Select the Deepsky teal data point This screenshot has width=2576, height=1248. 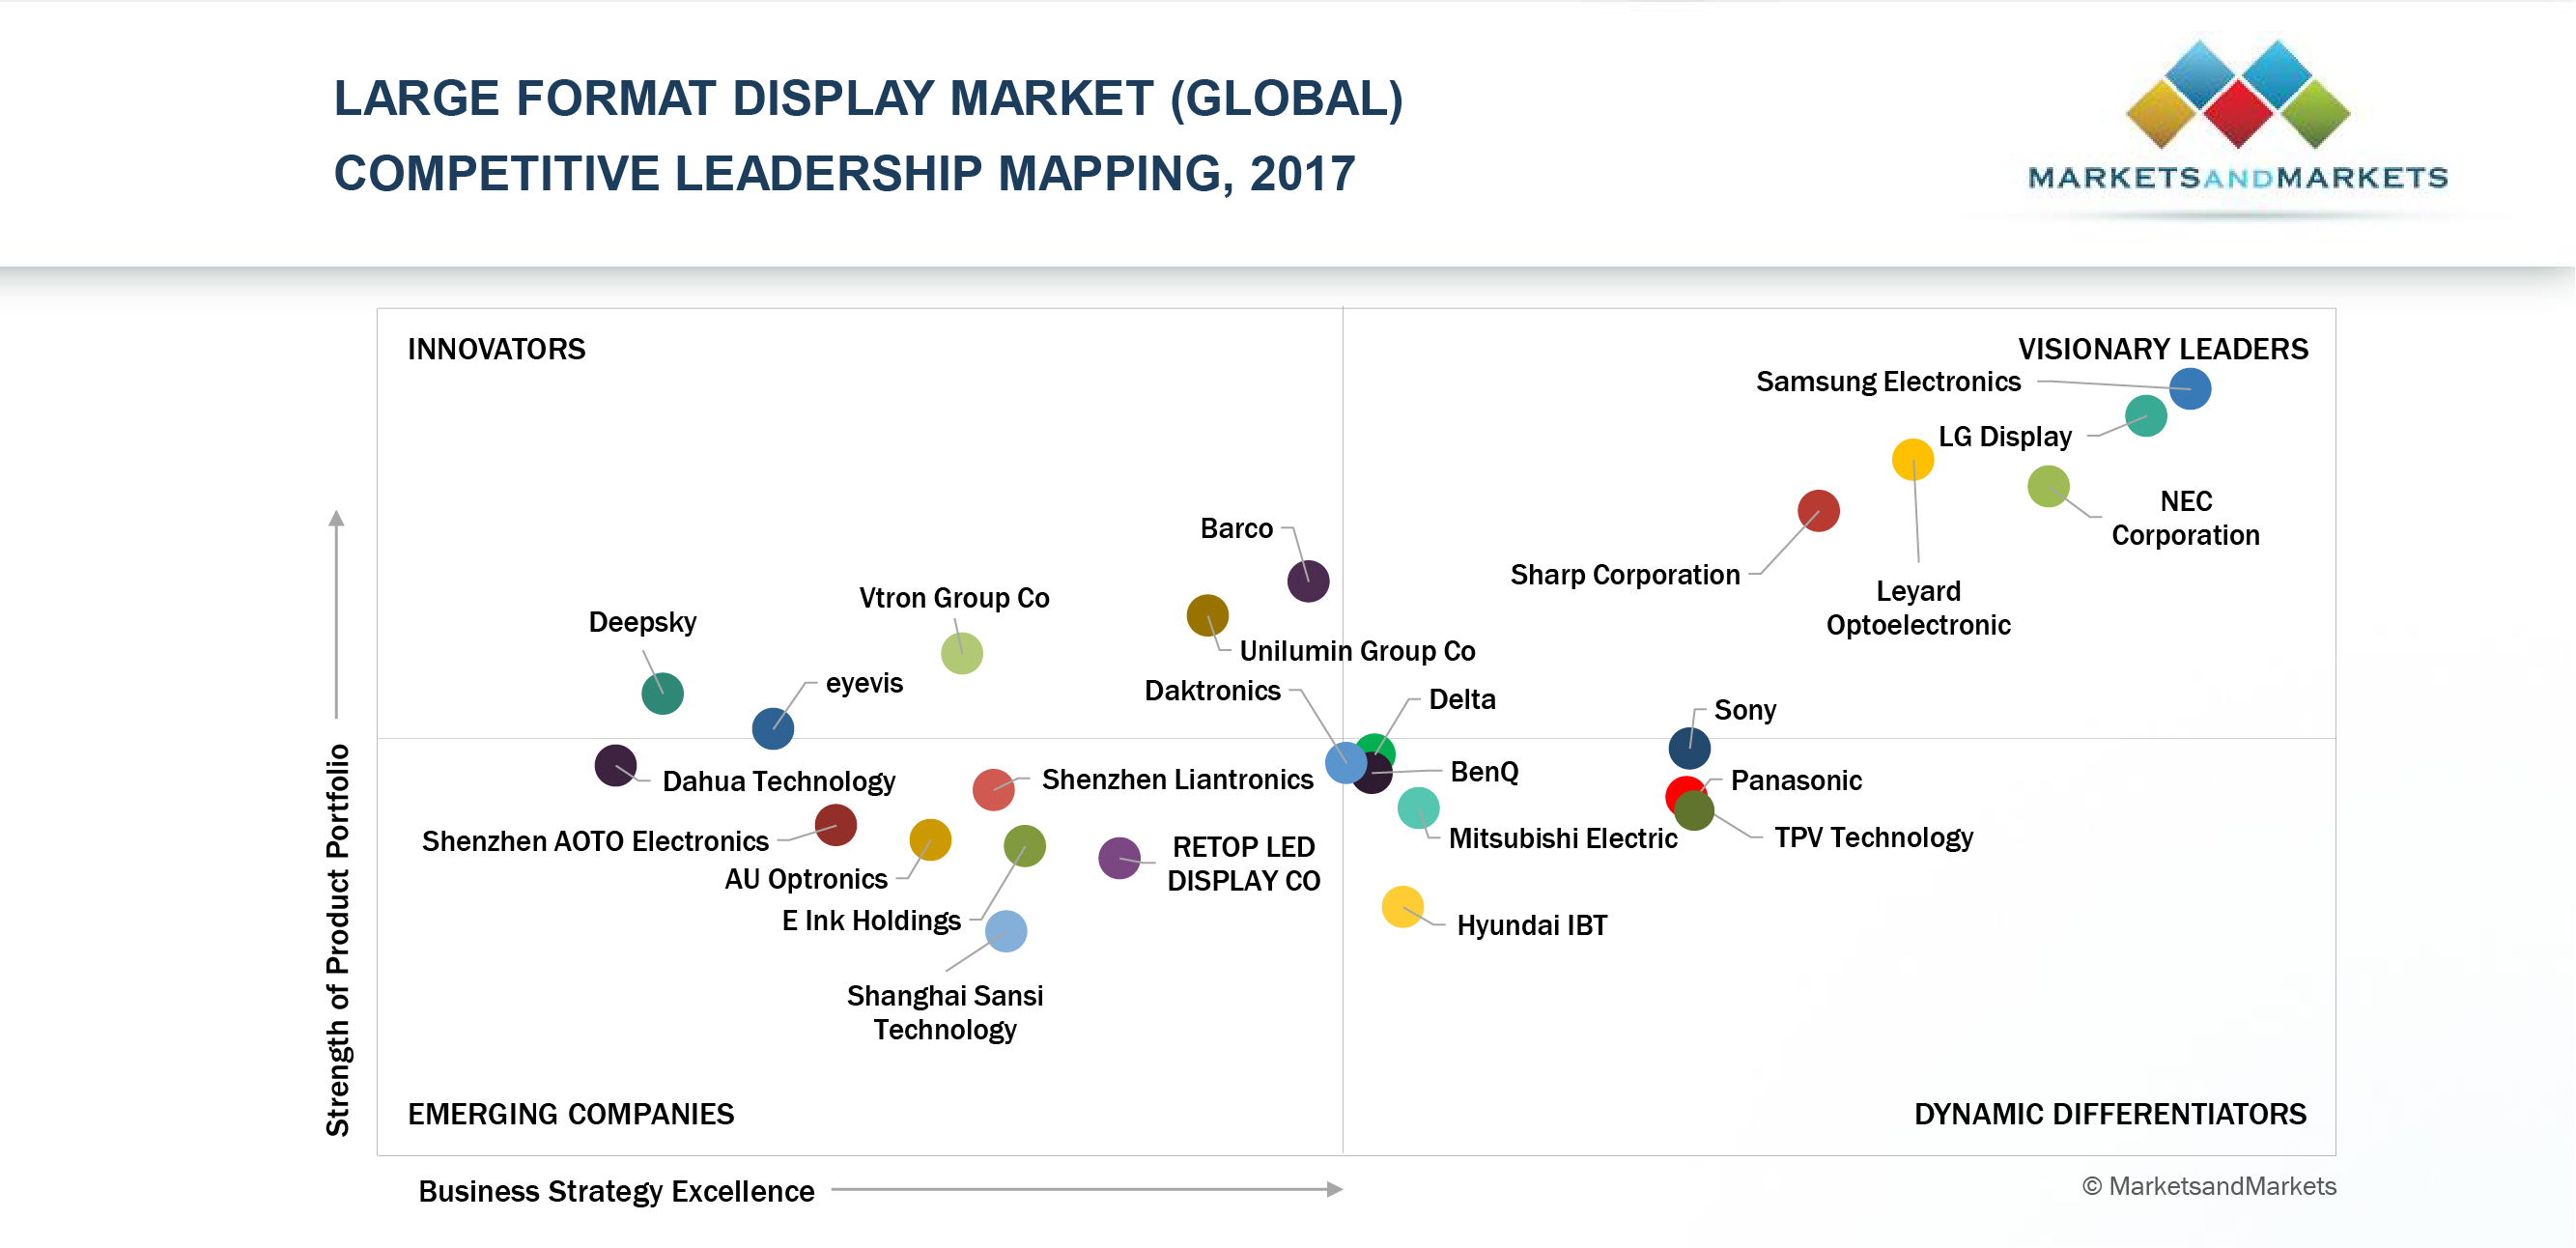(662, 693)
